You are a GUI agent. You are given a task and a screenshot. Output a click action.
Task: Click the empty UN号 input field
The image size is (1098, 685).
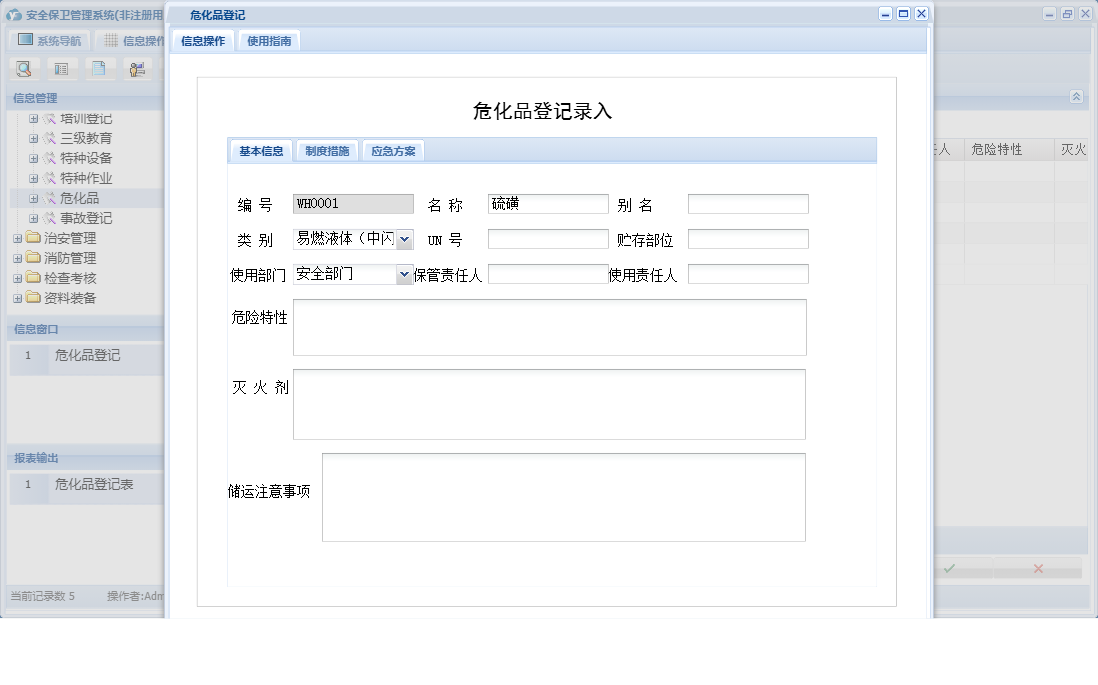point(547,238)
